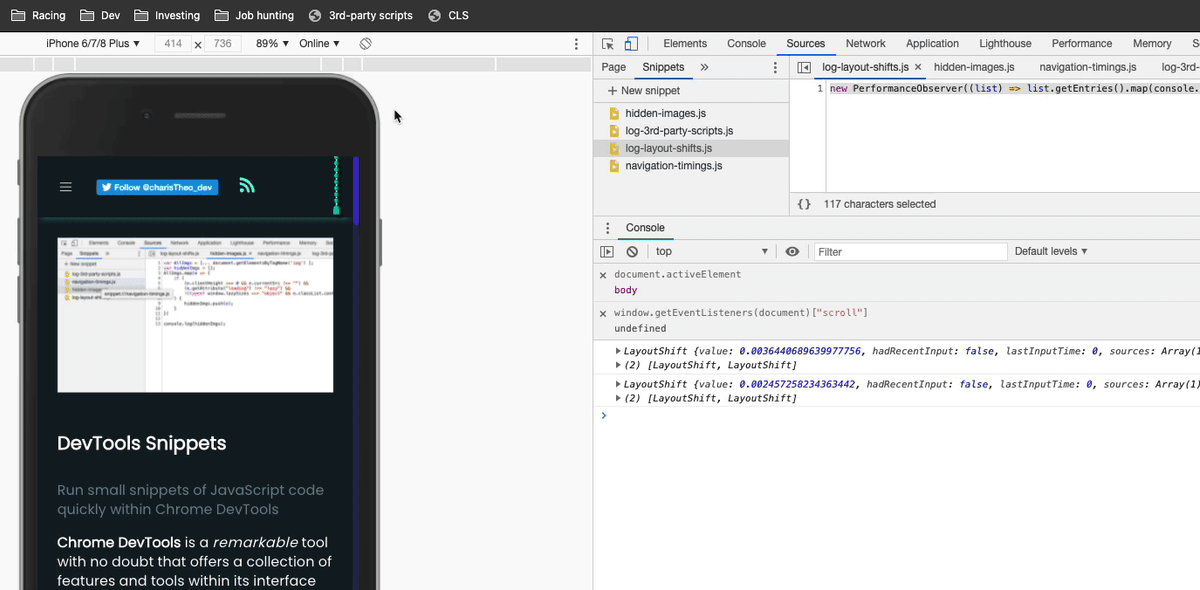Expand the first LayoutShift console entry
Image resolution: width=1200 pixels, height=590 pixels.
(x=618, y=351)
